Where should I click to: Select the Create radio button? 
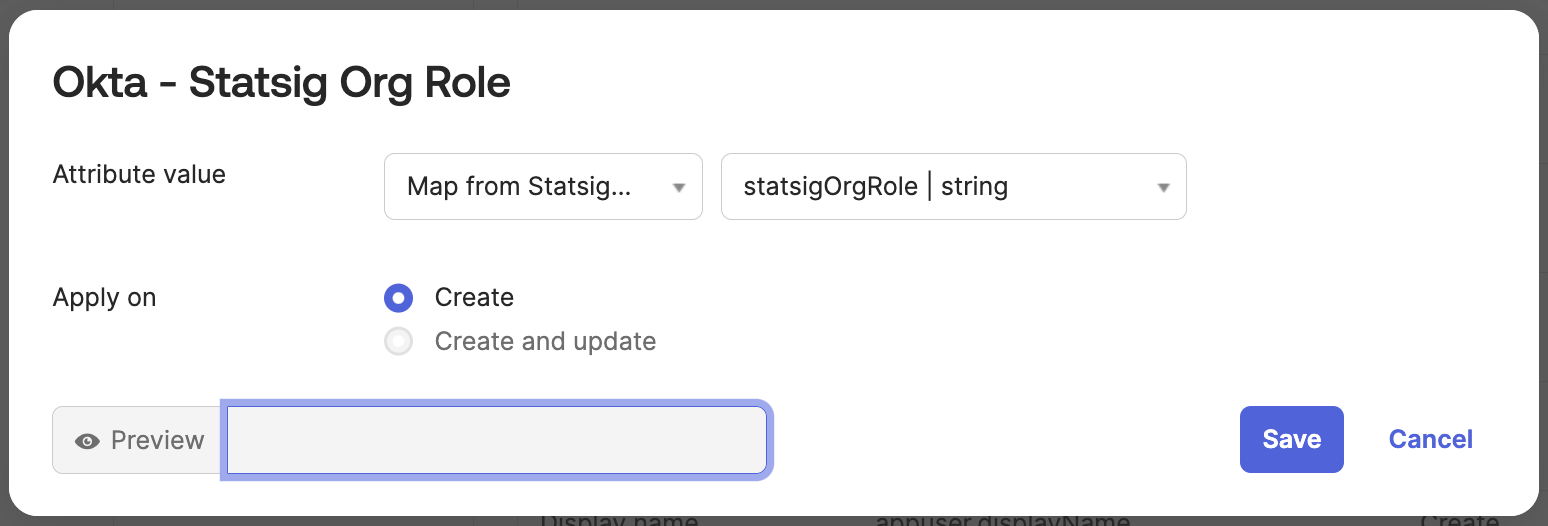pos(398,298)
